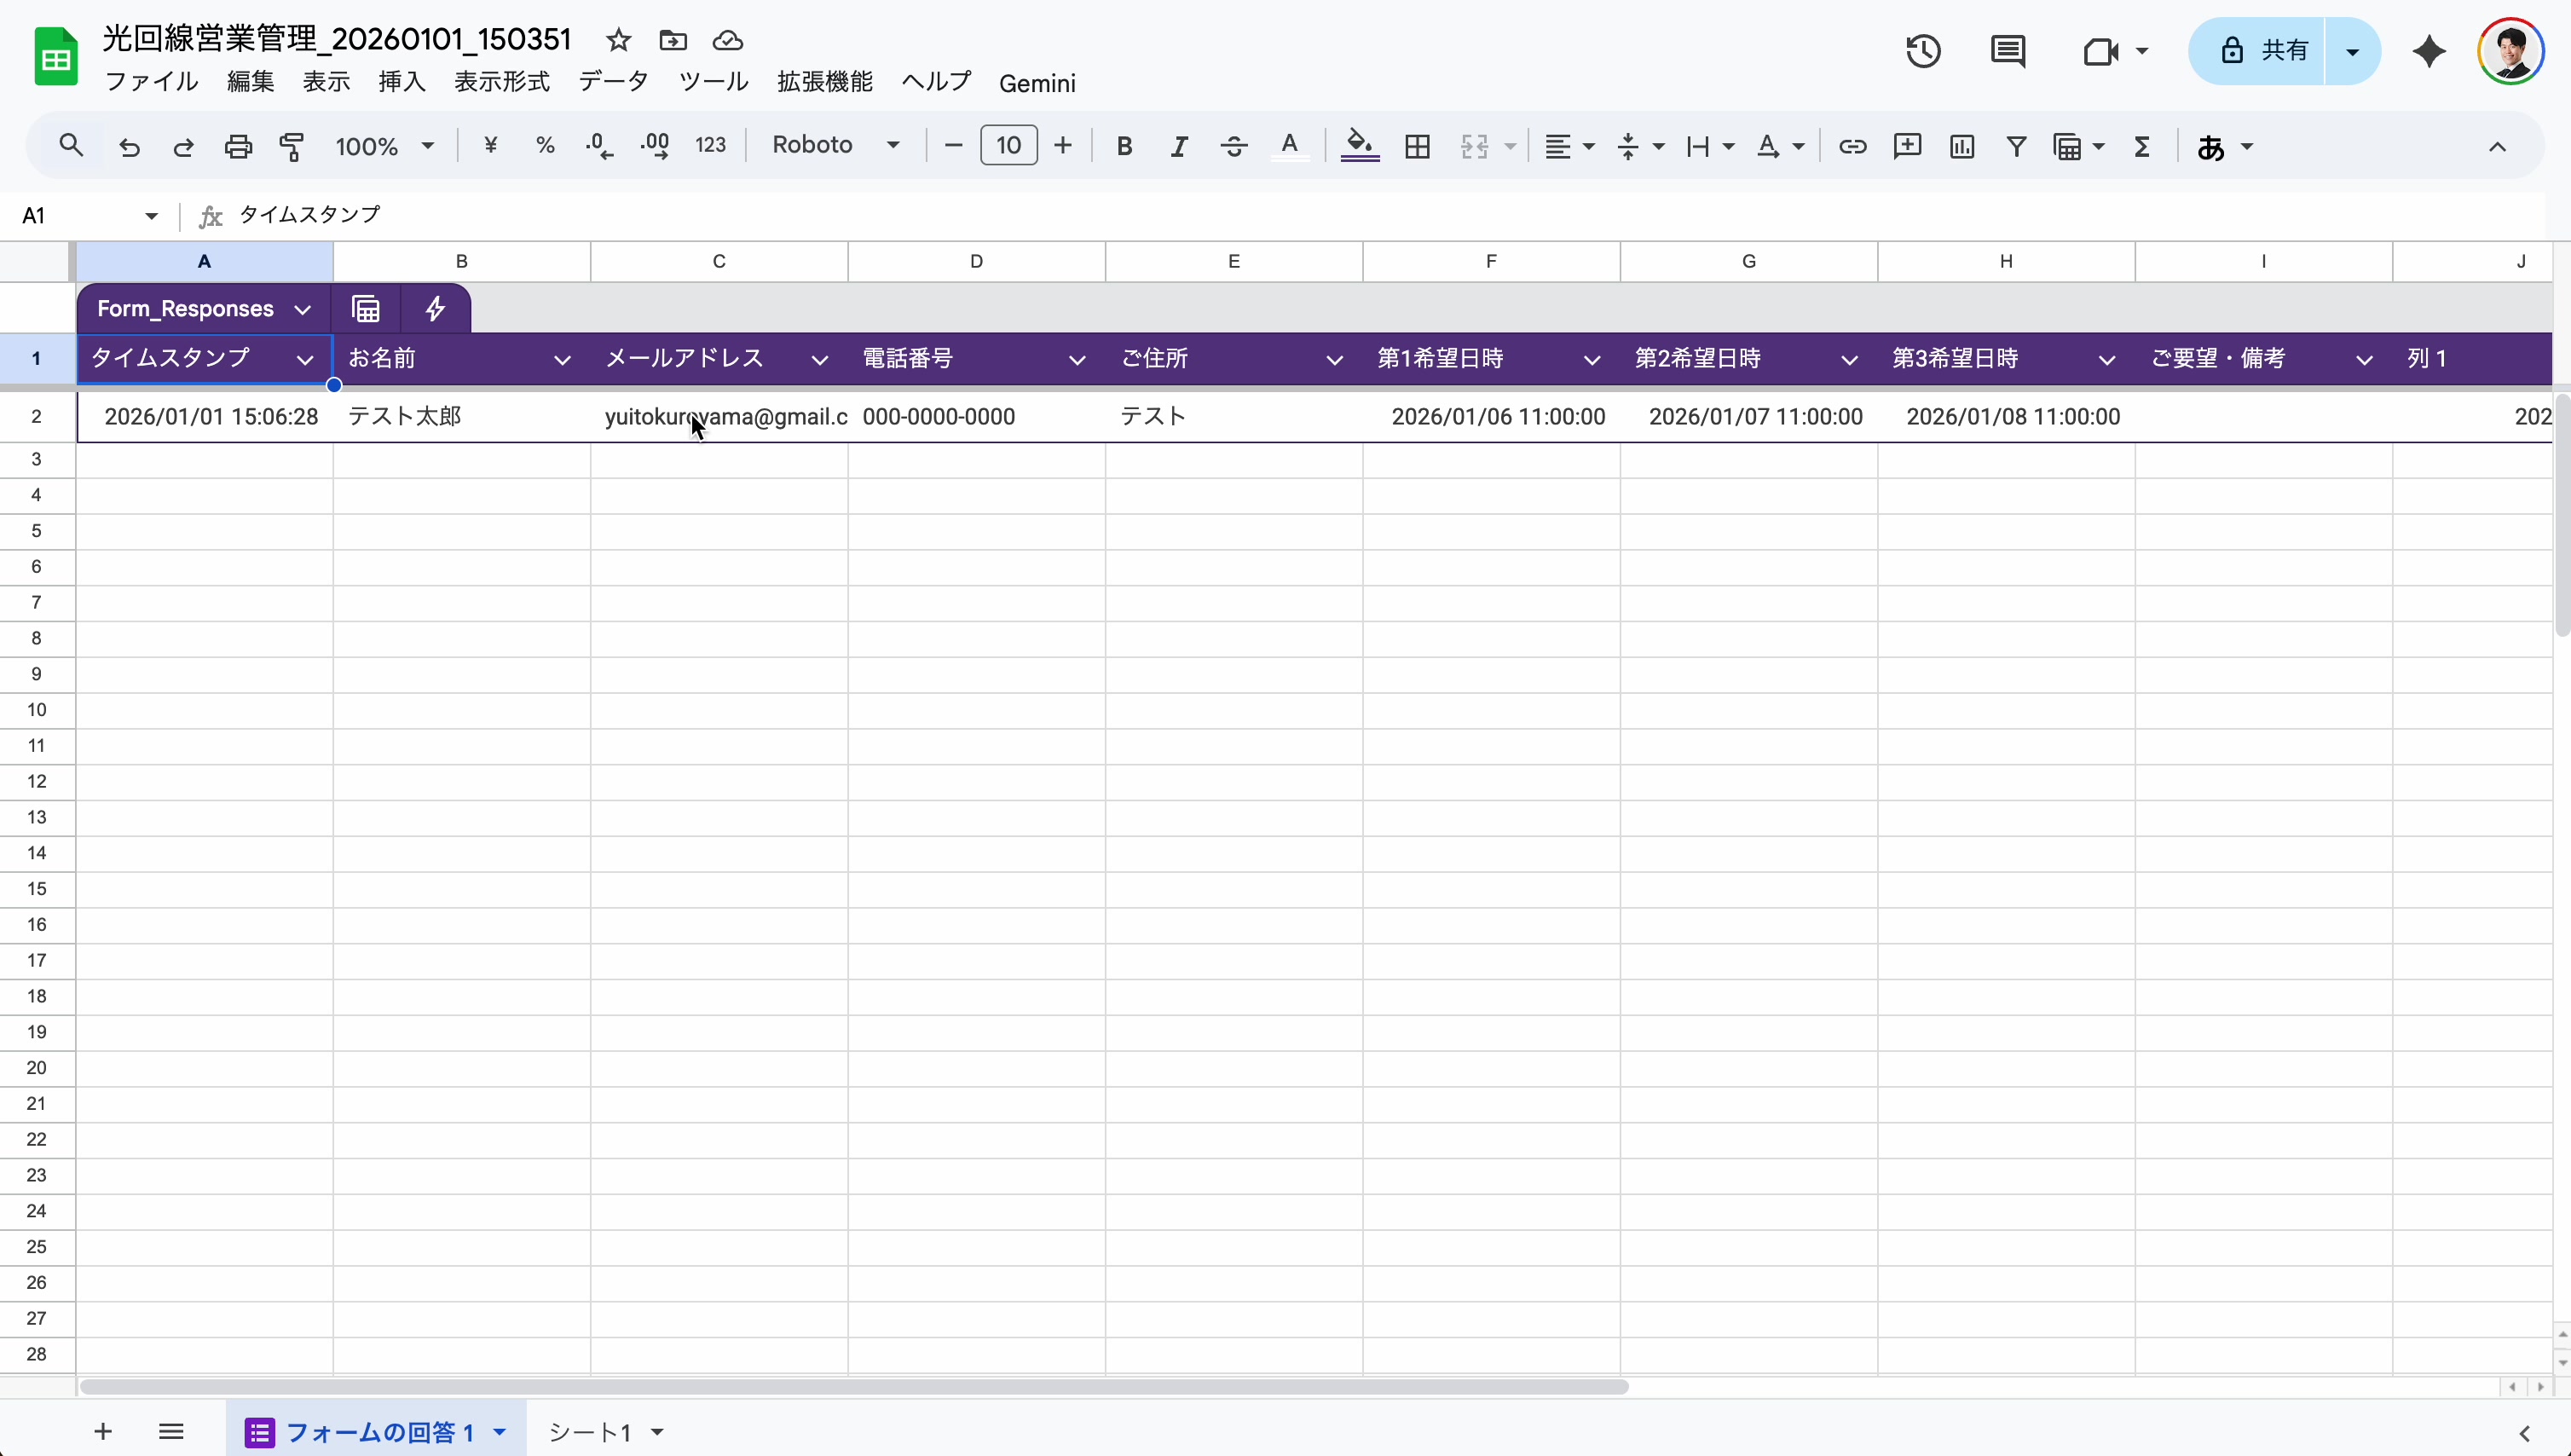Add a new sheet with plus button
The image size is (2571, 1456).
[102, 1432]
